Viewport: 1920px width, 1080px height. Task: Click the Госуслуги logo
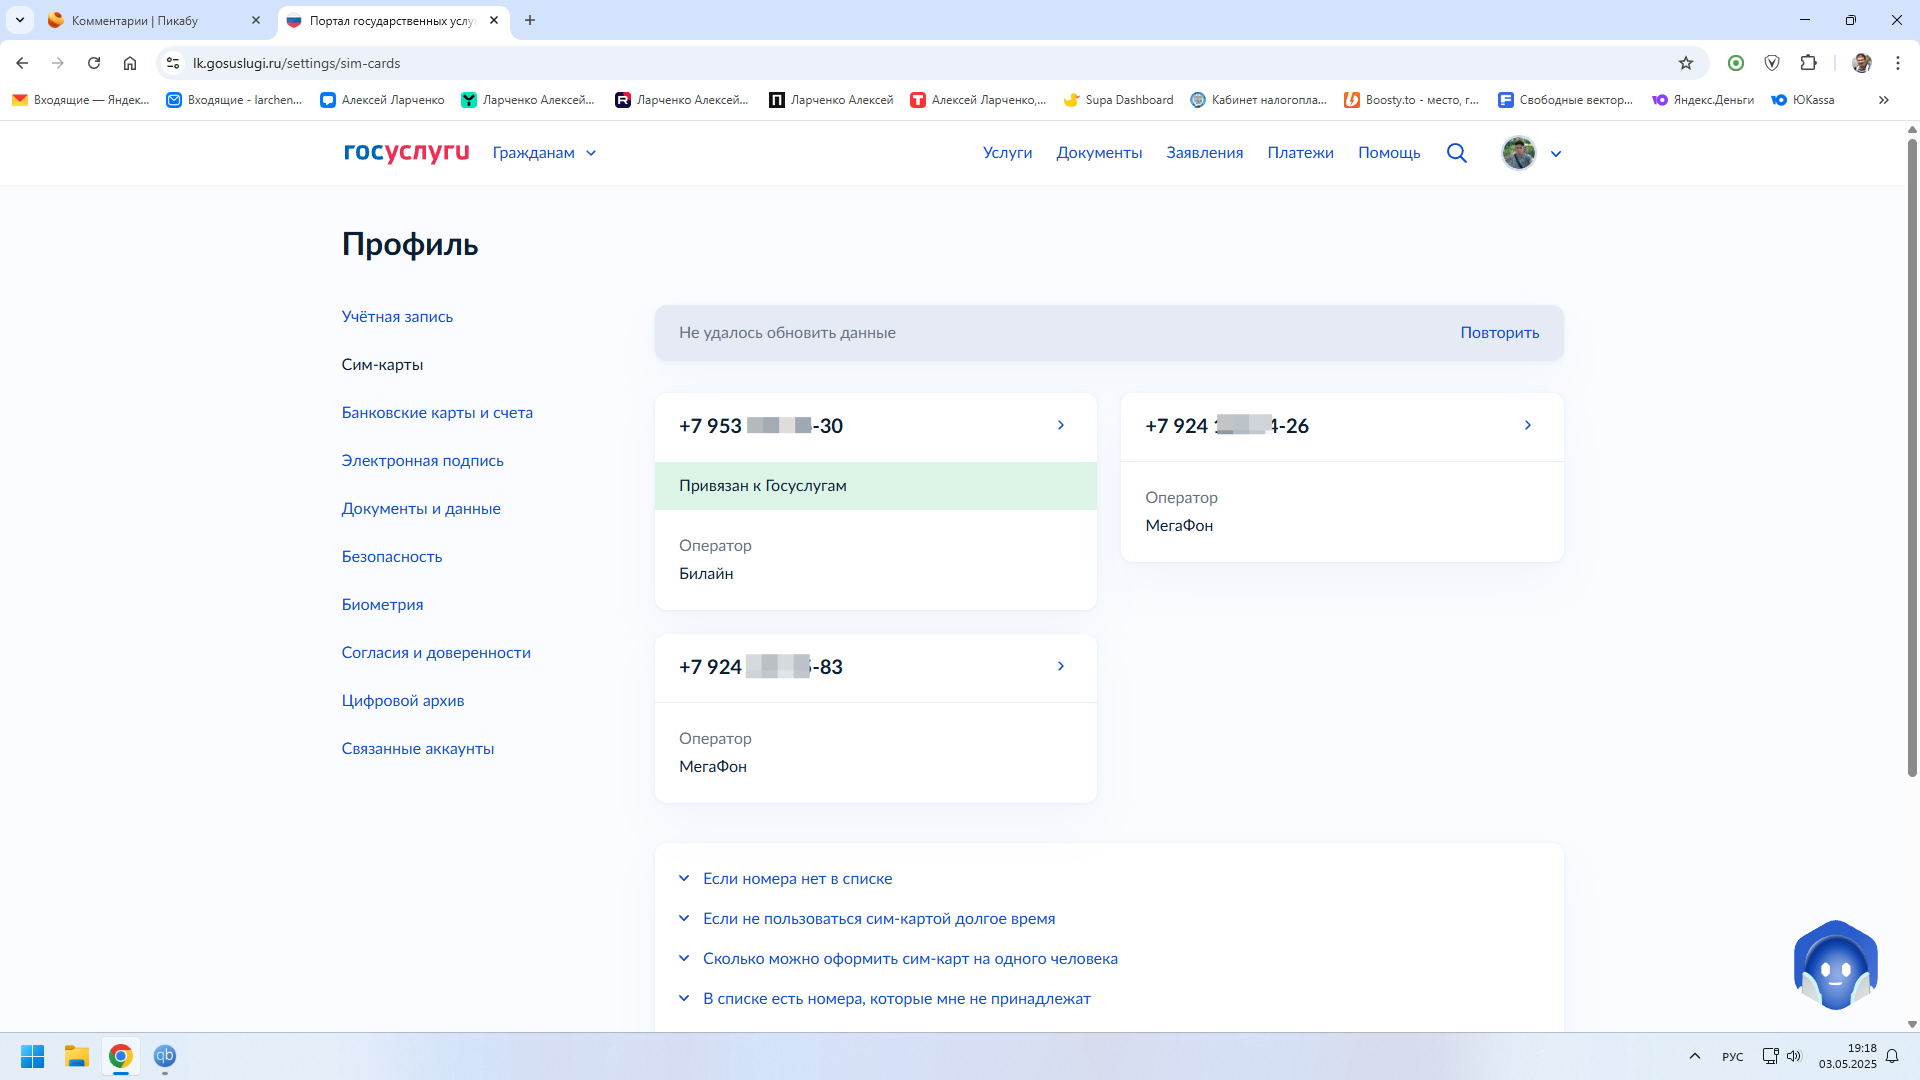click(406, 152)
